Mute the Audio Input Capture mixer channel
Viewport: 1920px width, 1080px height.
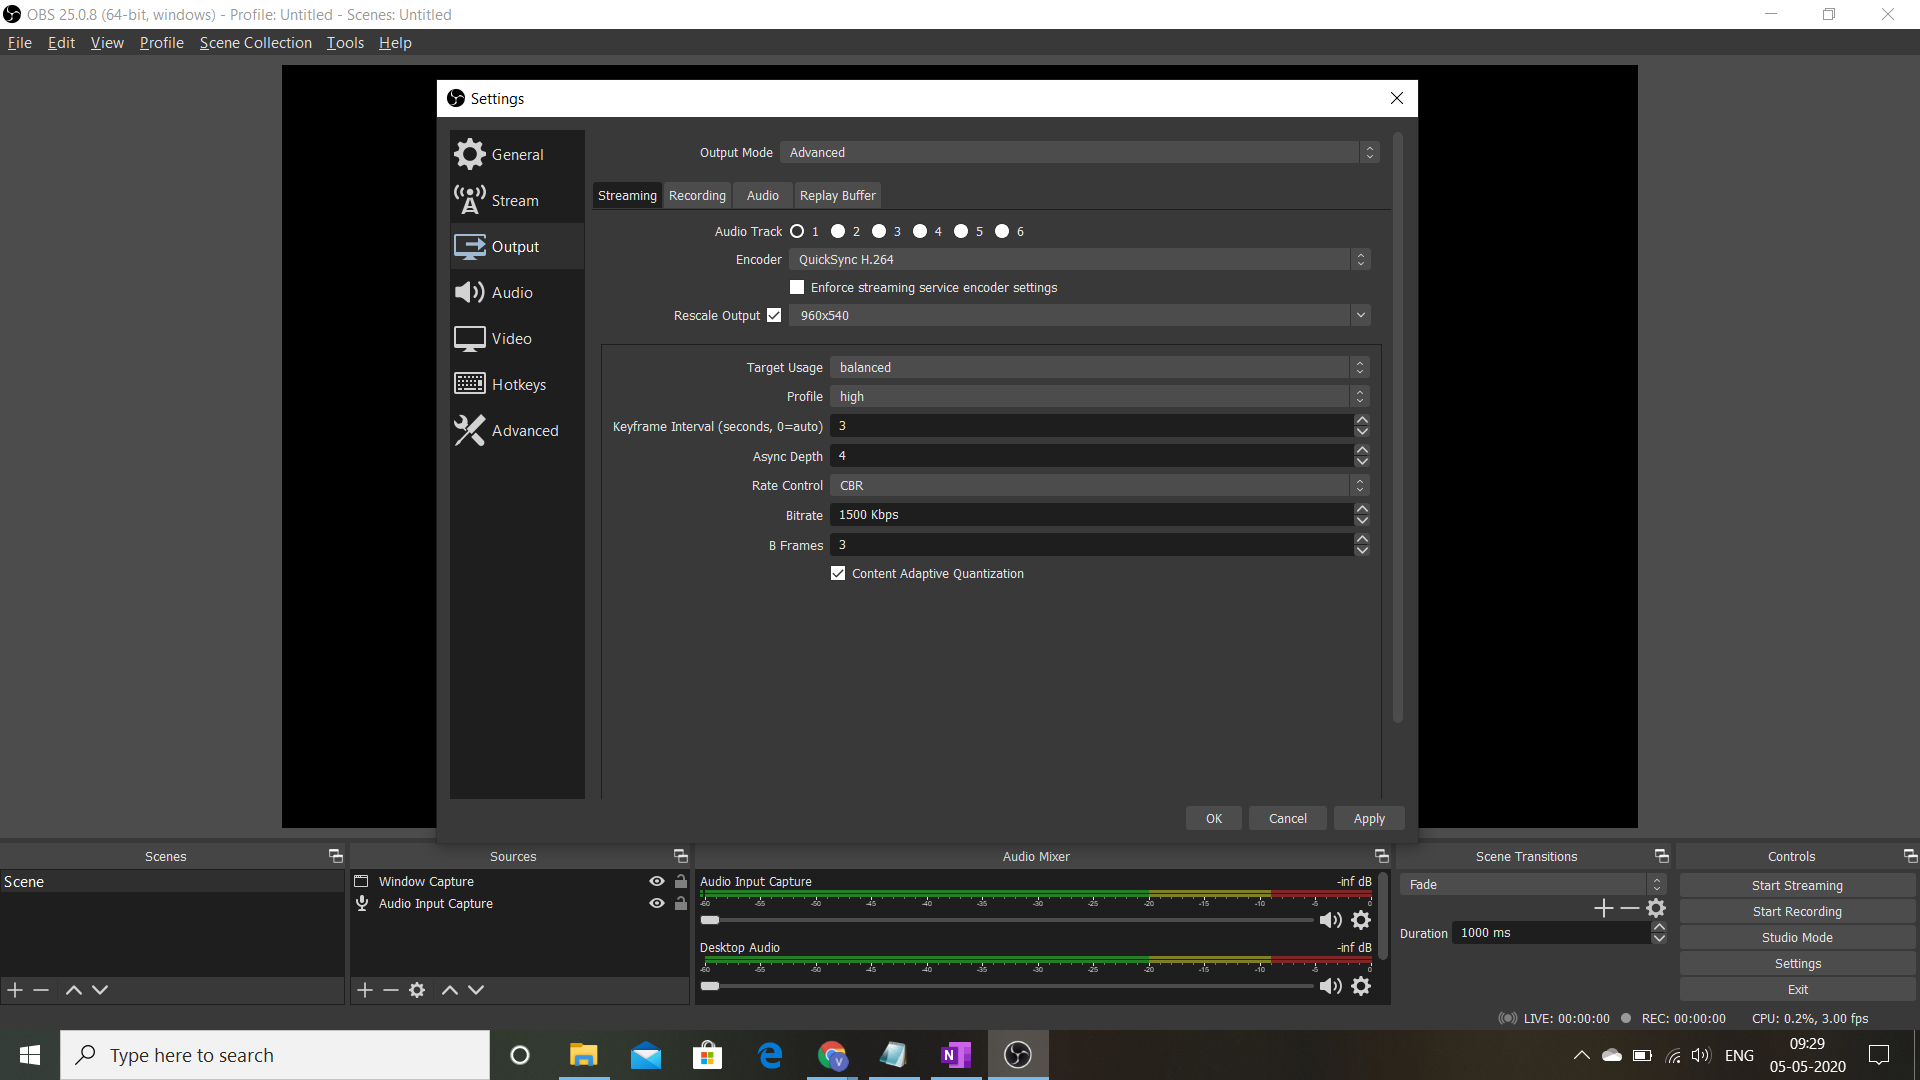tap(1330, 920)
